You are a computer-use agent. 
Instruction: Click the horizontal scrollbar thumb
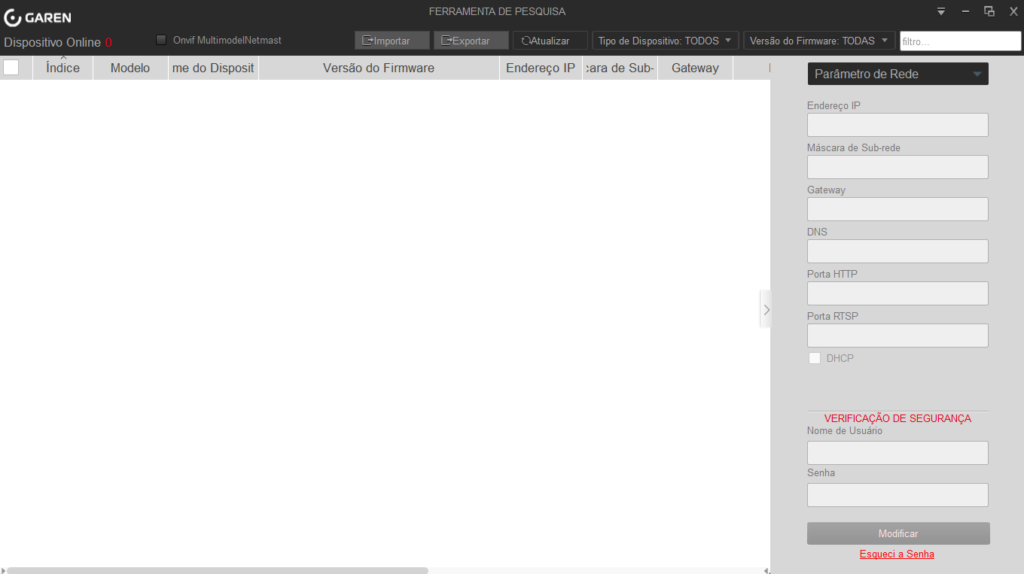point(217,571)
